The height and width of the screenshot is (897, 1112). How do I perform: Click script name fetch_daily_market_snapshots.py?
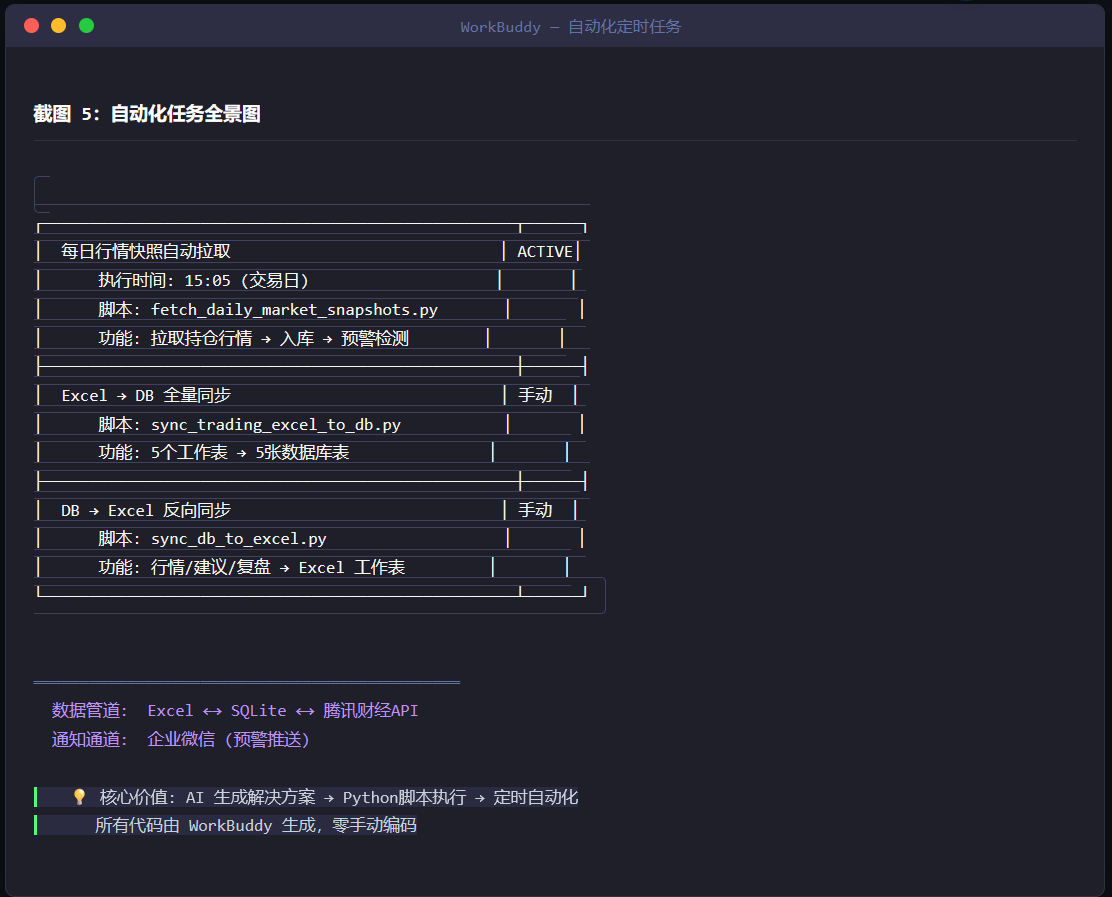tap(294, 310)
